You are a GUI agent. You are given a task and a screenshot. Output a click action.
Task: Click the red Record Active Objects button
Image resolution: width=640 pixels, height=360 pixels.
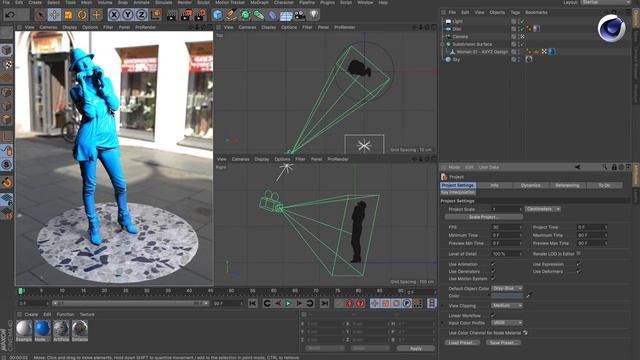click(349, 303)
